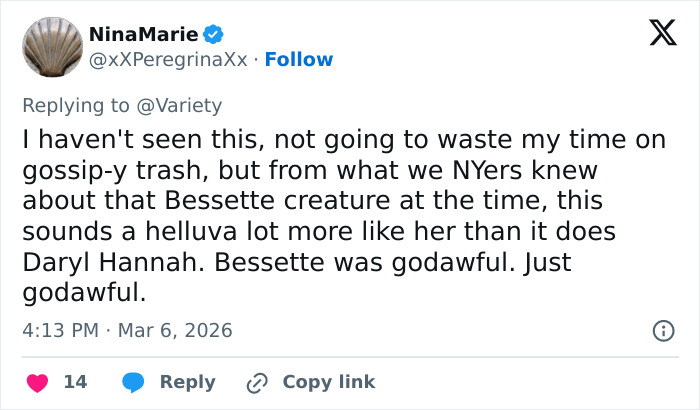
Task: Click the chain link icon
Action: point(256,382)
